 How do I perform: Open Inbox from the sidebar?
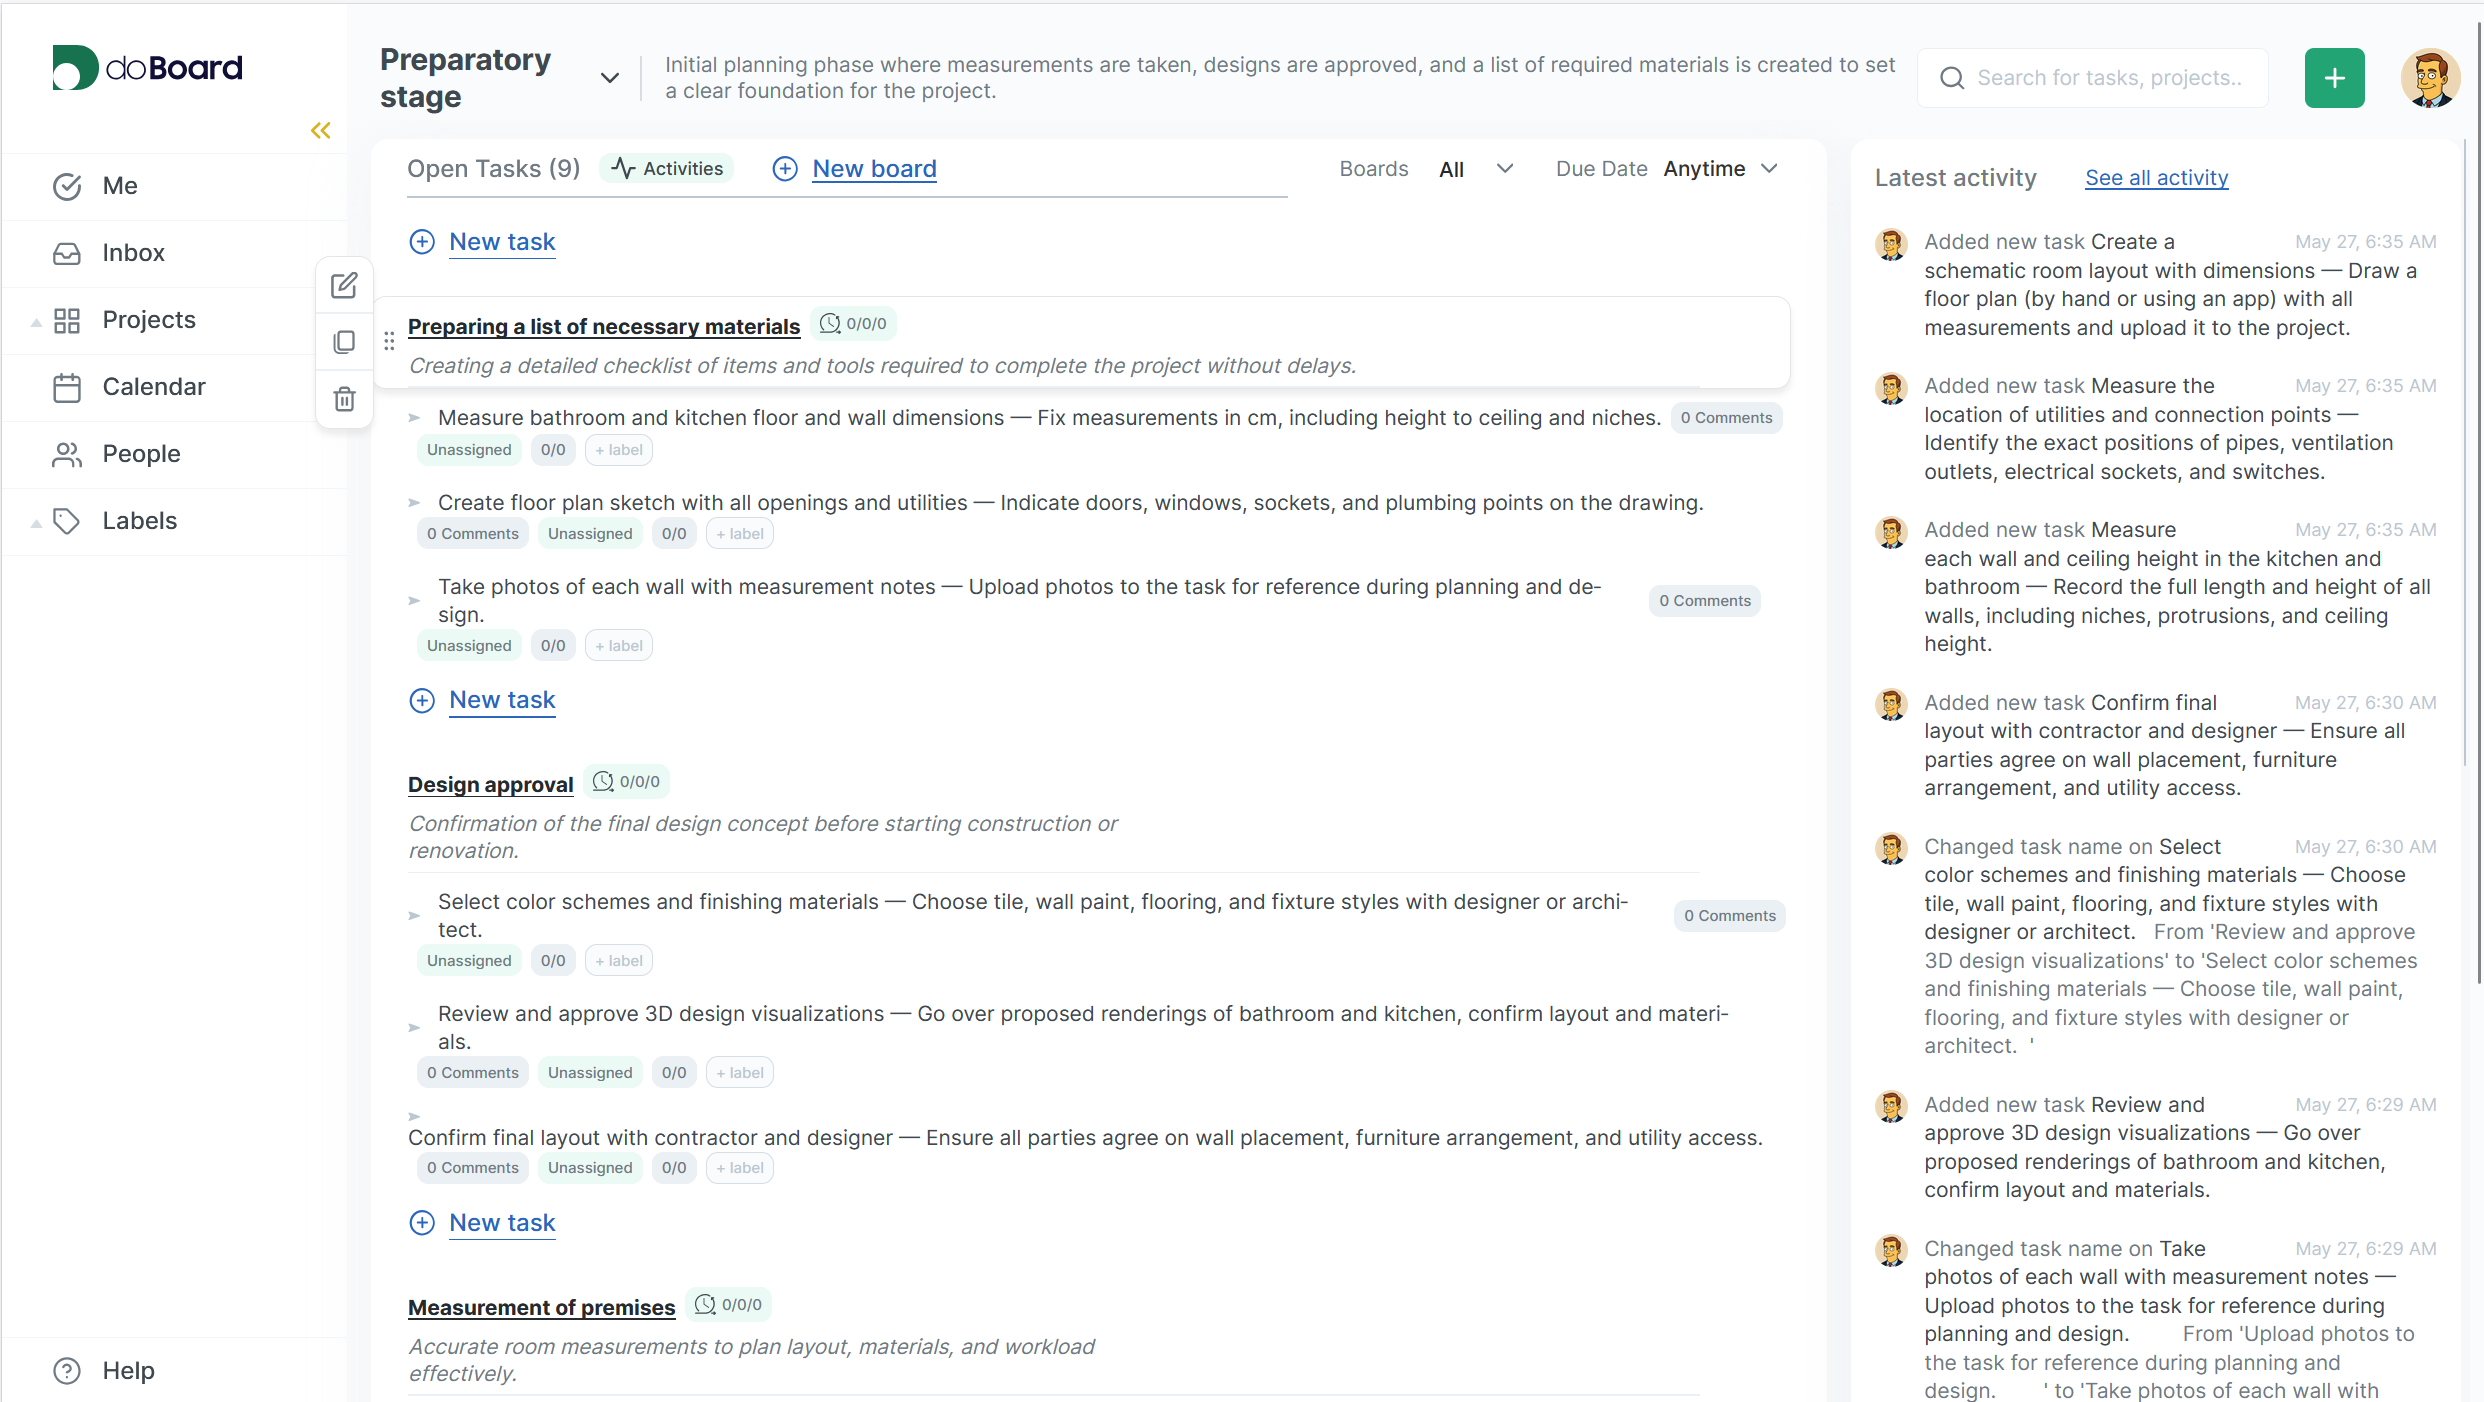coord(133,252)
